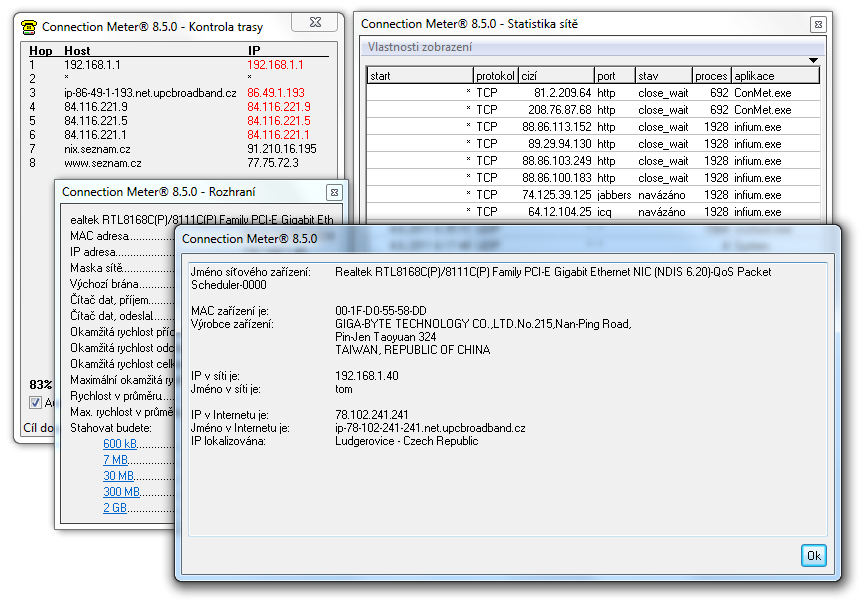
Task: Click the Čítač dat, příjem row
Action: (122, 299)
